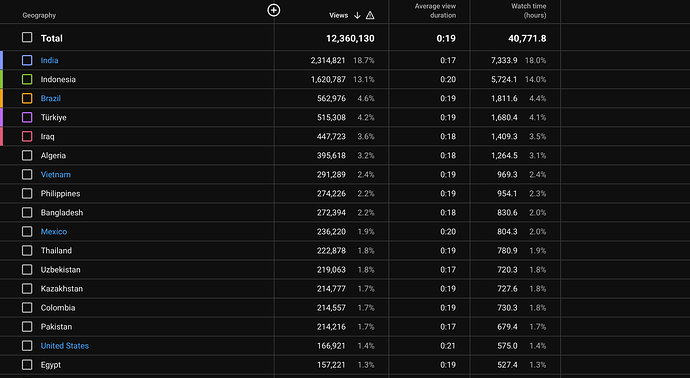Click total watch time 40,771.8
The height and width of the screenshot is (378, 690).
coord(527,38)
